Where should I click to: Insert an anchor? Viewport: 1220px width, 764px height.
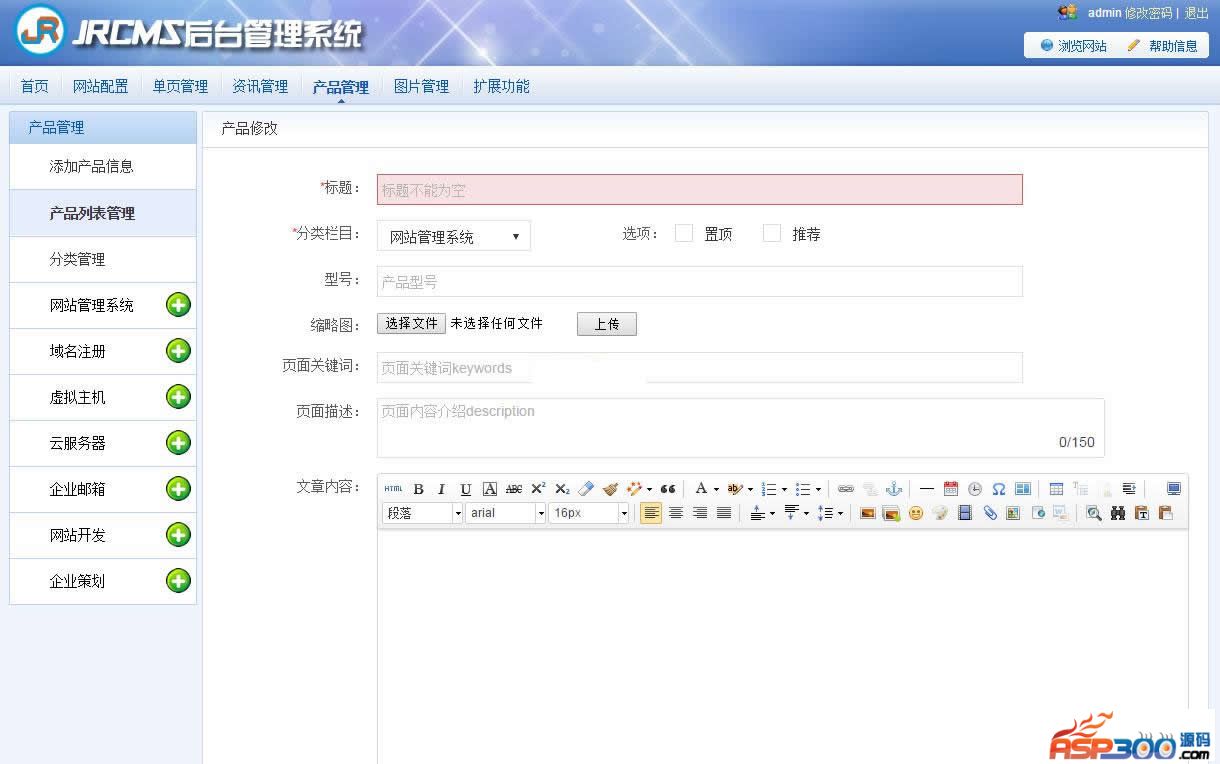coord(894,489)
